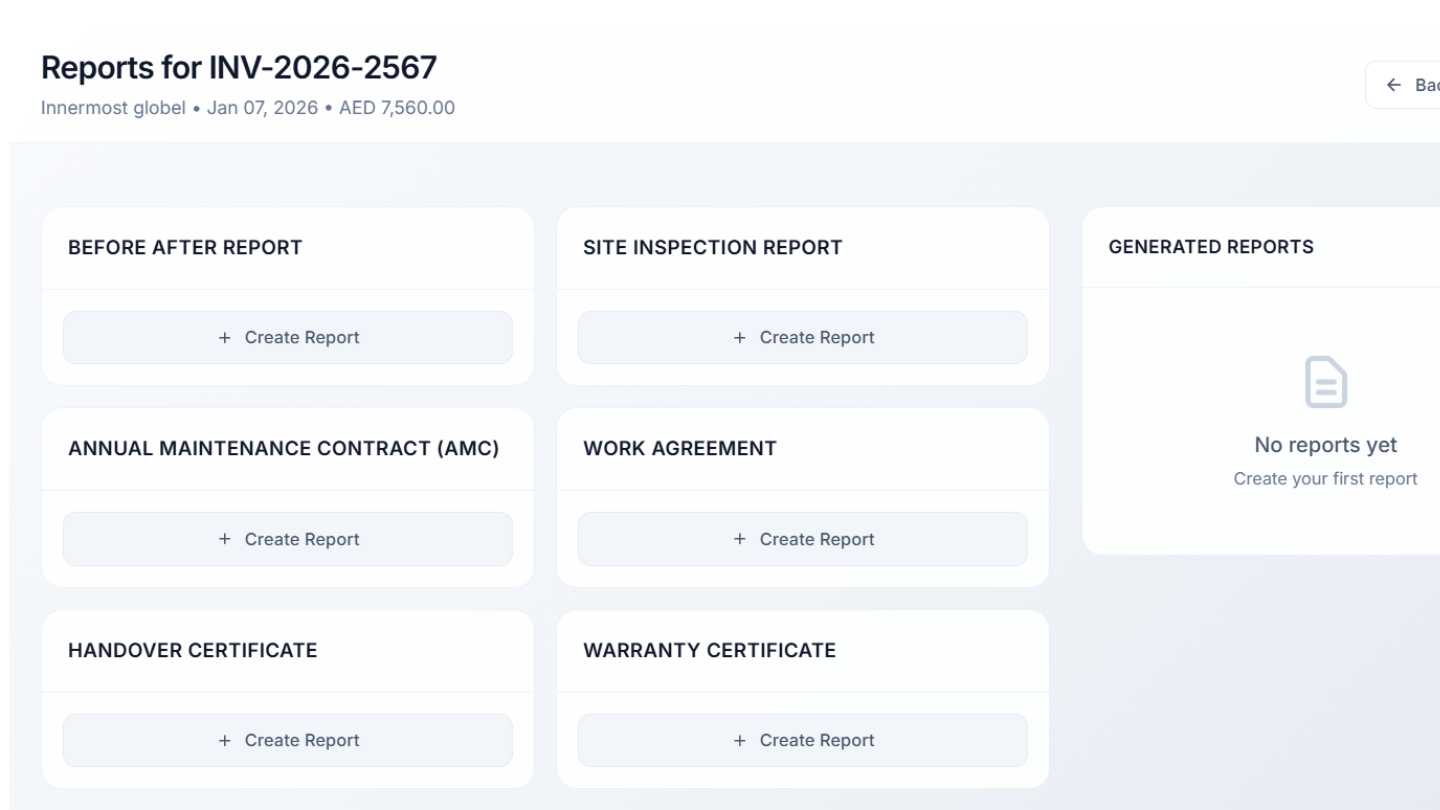This screenshot has width=1440, height=810.
Task: Select the Site Inspection Report heading
Action: (712, 248)
